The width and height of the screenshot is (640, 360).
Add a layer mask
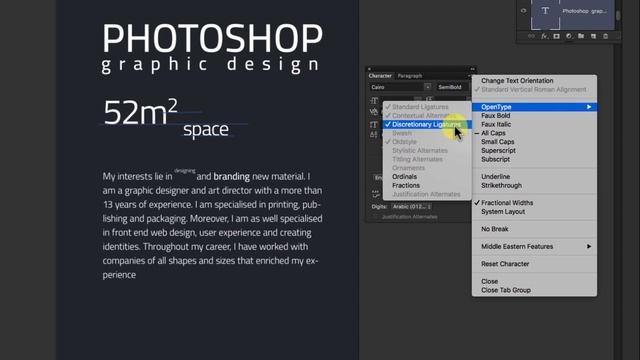(x=556, y=36)
